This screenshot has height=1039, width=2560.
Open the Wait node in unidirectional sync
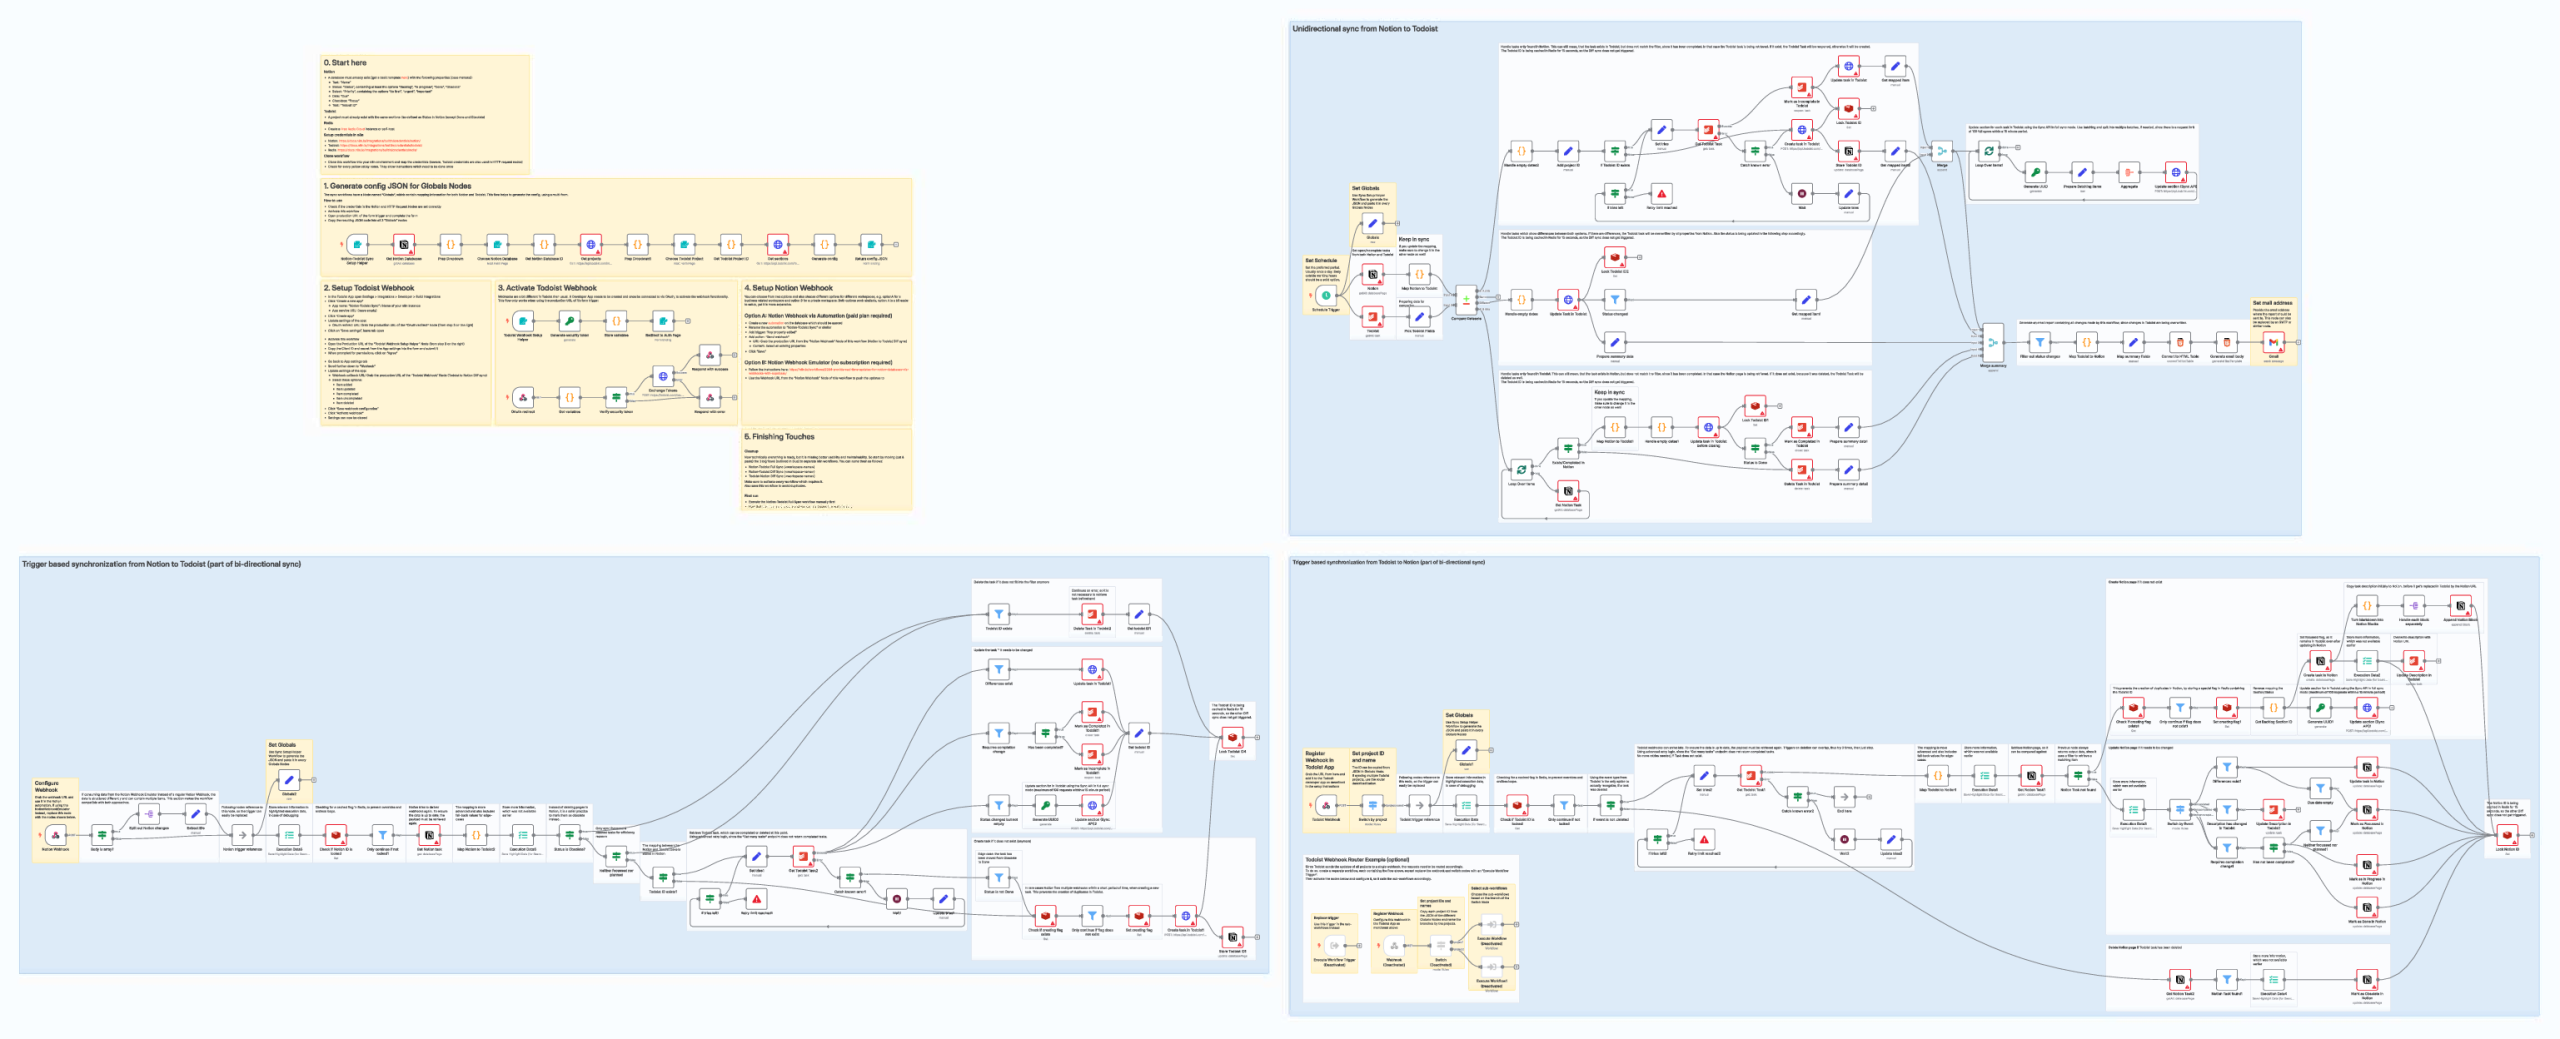[x=1802, y=194]
